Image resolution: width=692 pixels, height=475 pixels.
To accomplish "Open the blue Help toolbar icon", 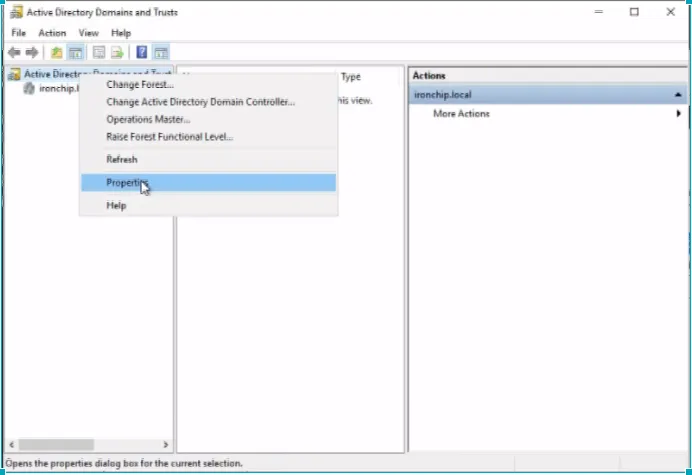I will pyautogui.click(x=142, y=53).
